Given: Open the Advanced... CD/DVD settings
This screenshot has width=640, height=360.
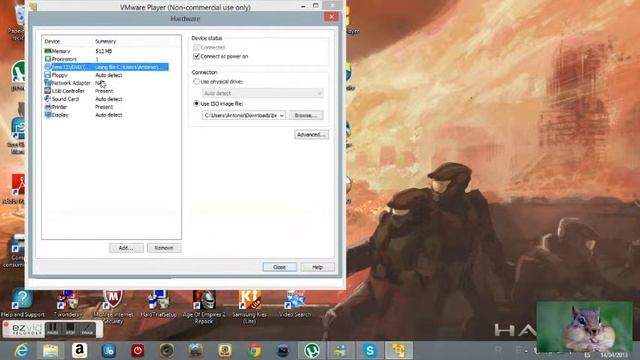Looking at the screenshot, I should pos(311,134).
